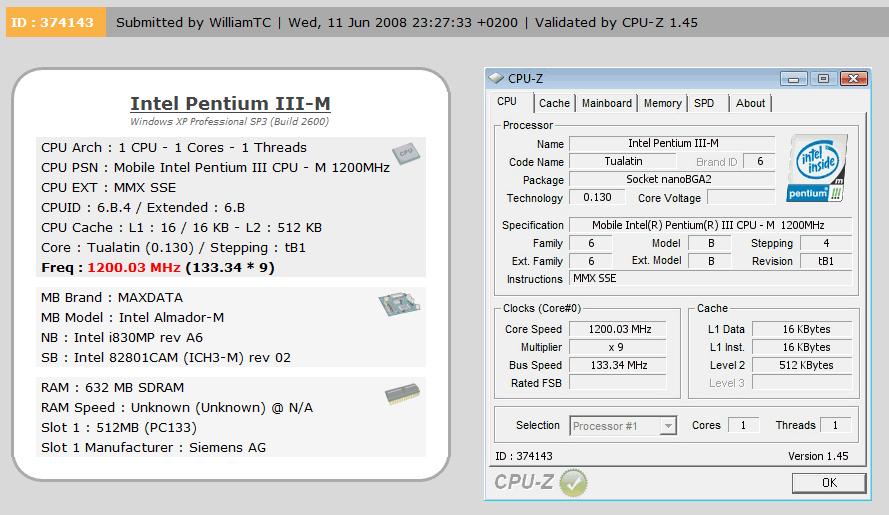Click the motherboard icon beside MB Brand
The height and width of the screenshot is (515, 889).
pos(399,304)
